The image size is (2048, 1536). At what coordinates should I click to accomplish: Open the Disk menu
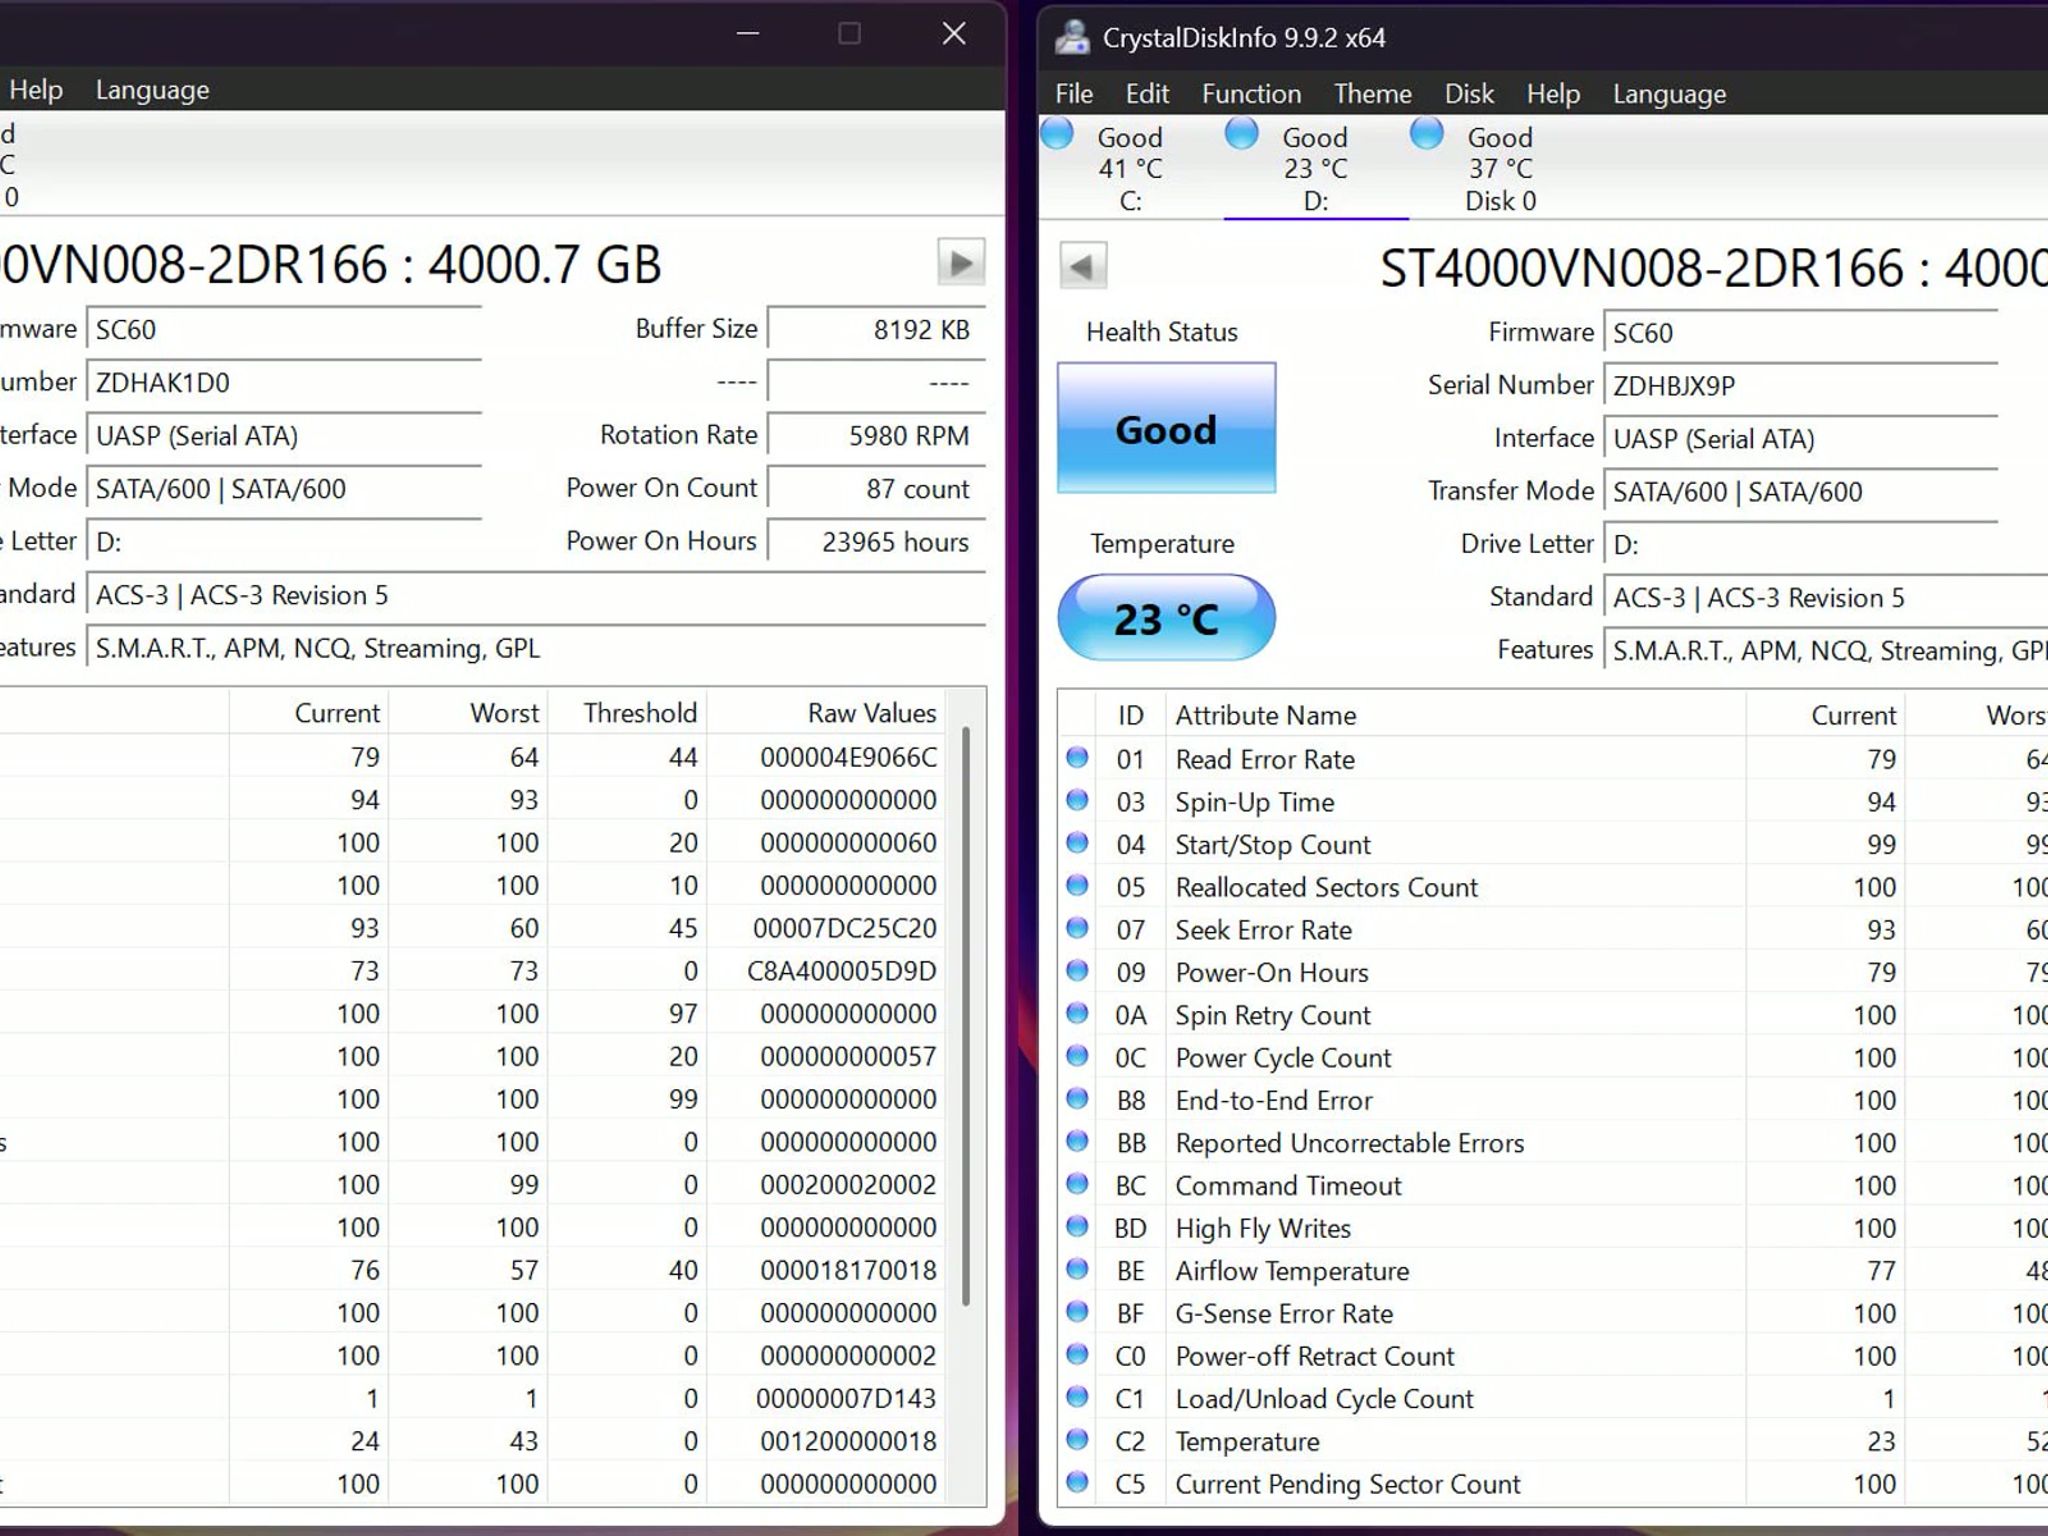(x=1469, y=94)
